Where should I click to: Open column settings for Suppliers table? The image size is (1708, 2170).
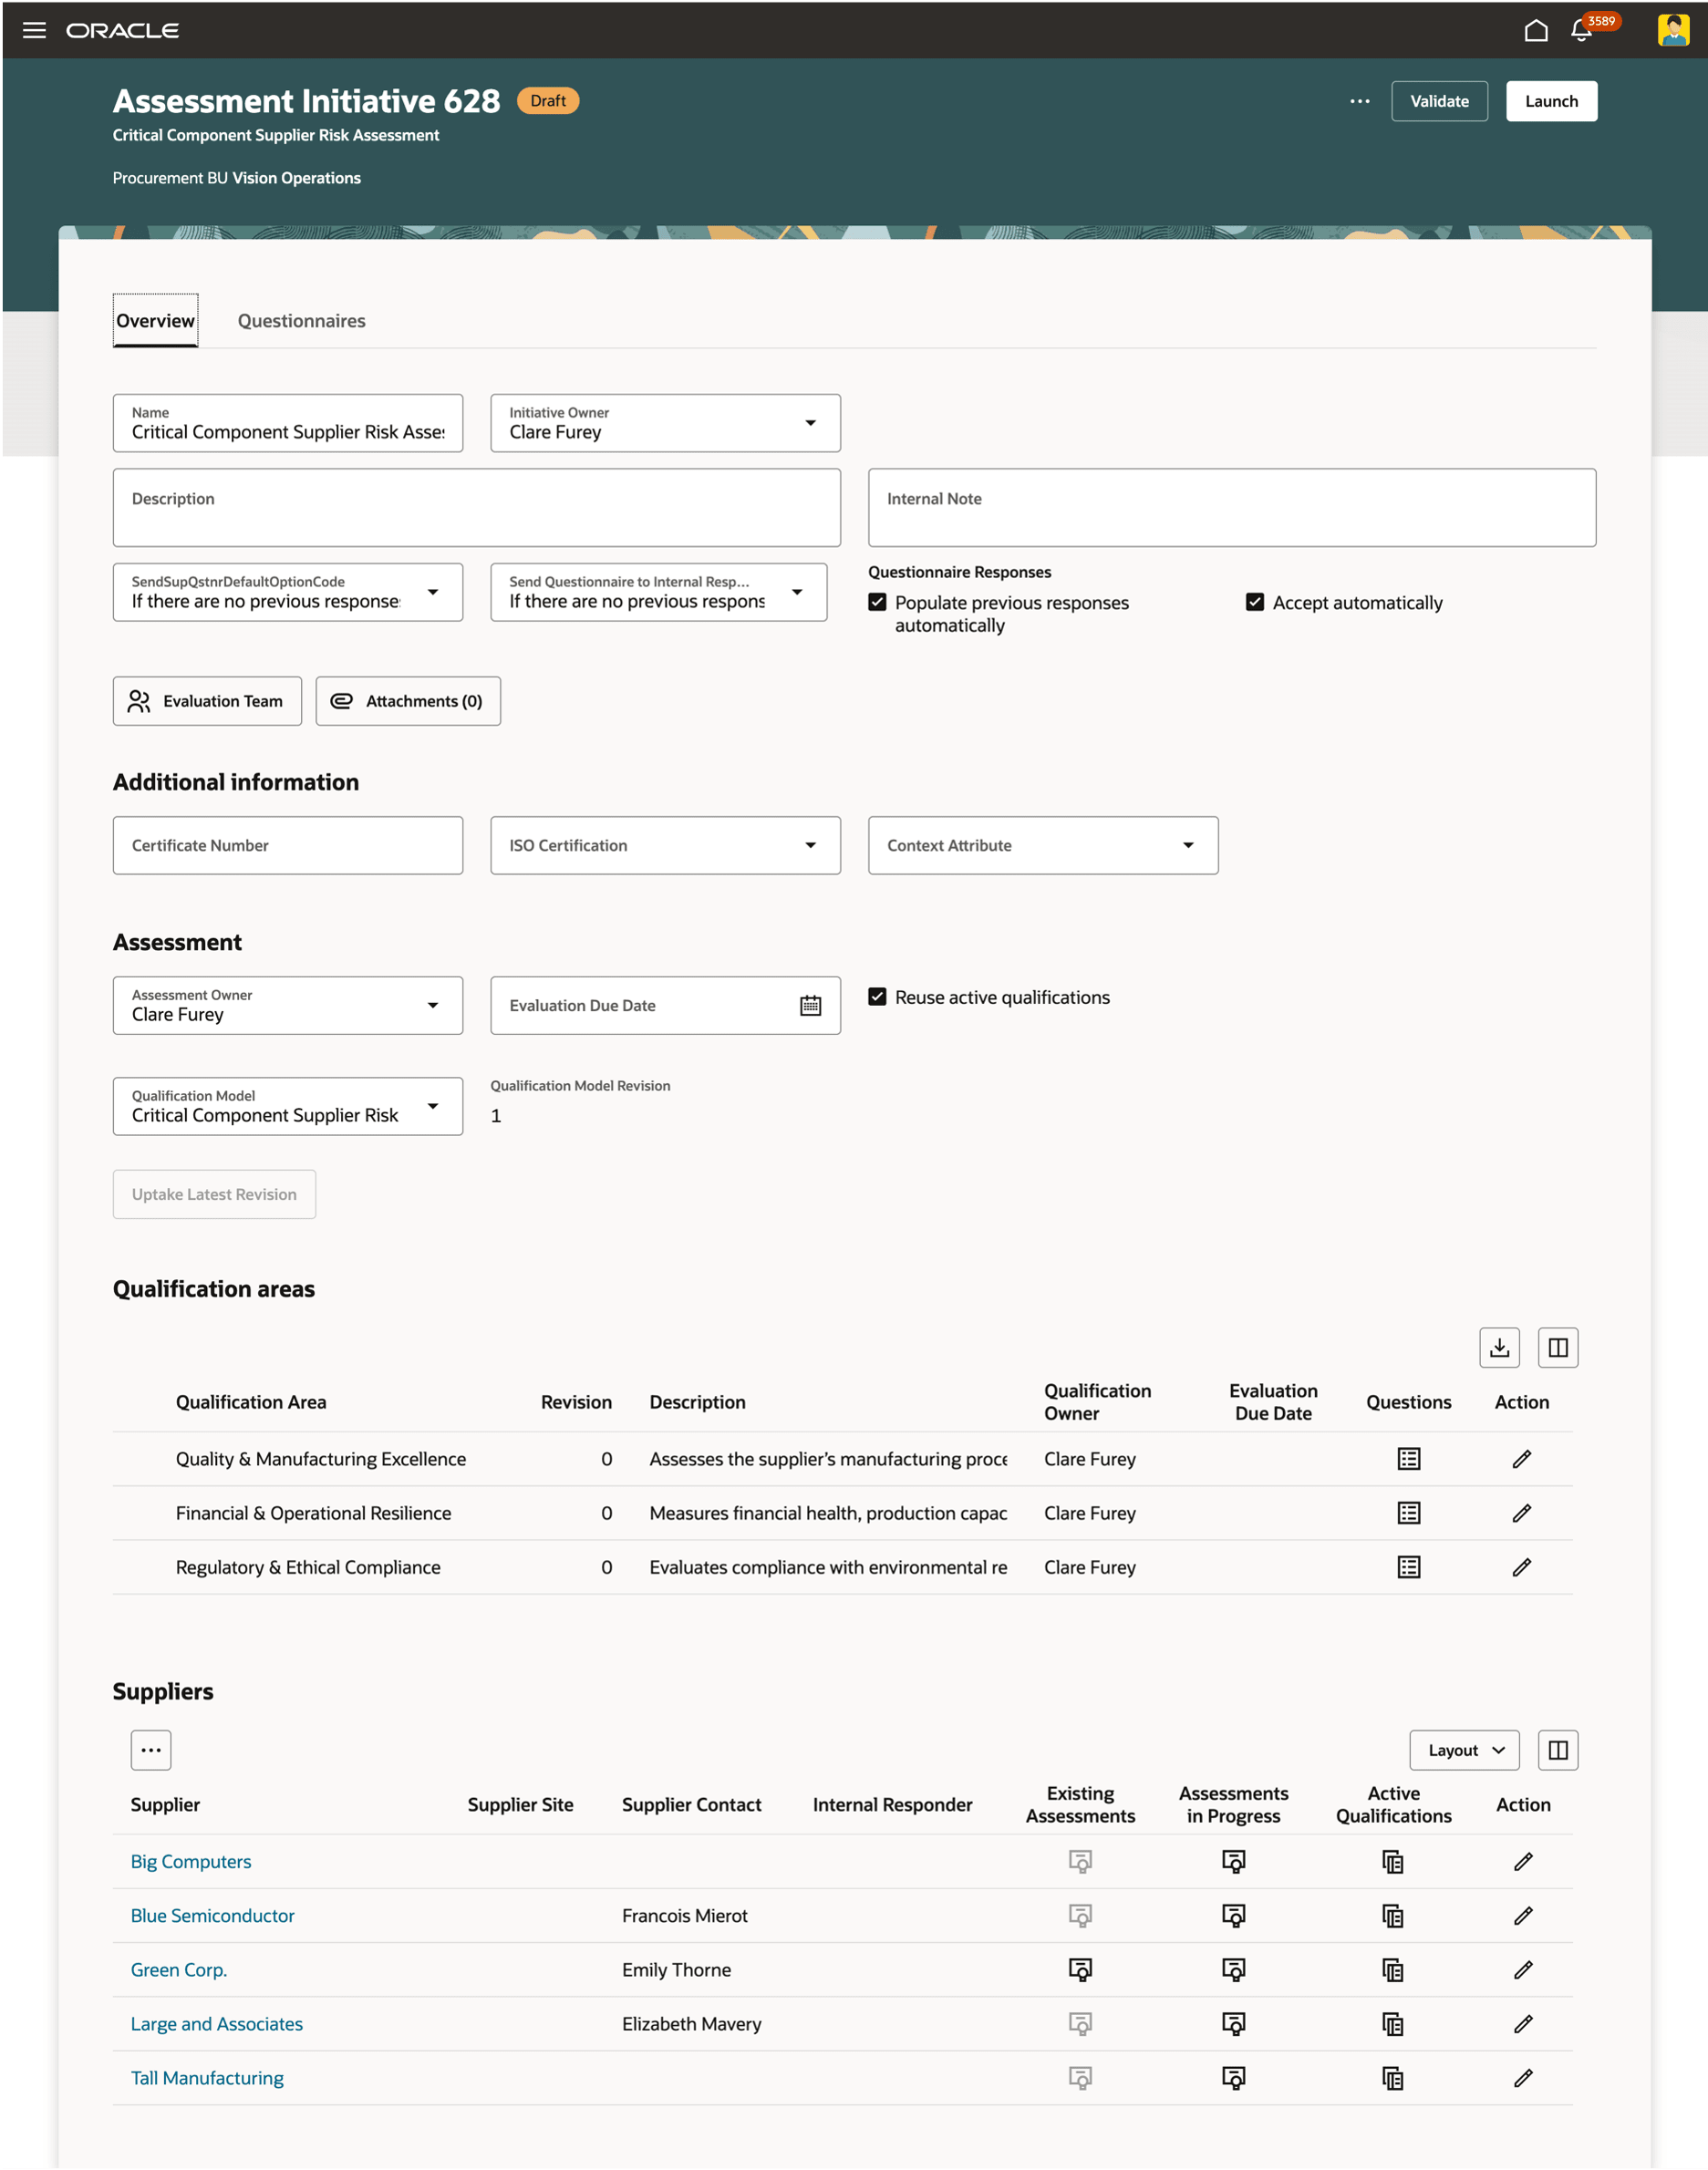[x=1557, y=1749]
